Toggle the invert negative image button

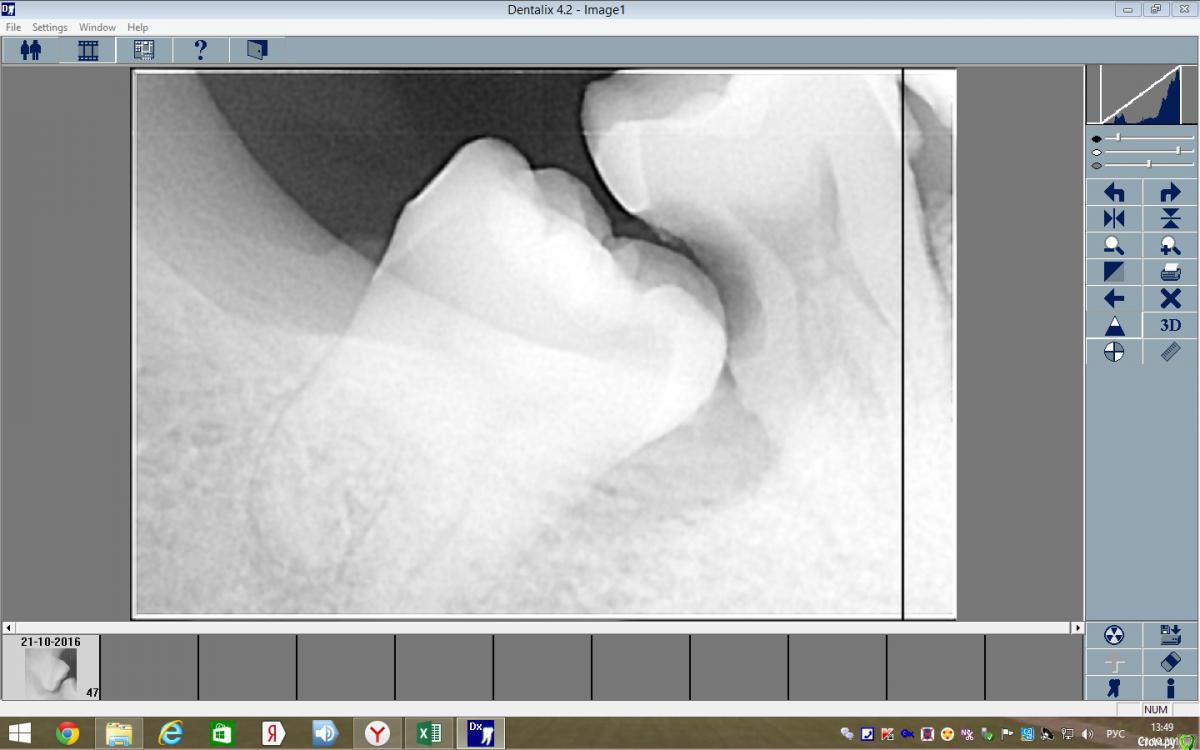[1114, 272]
